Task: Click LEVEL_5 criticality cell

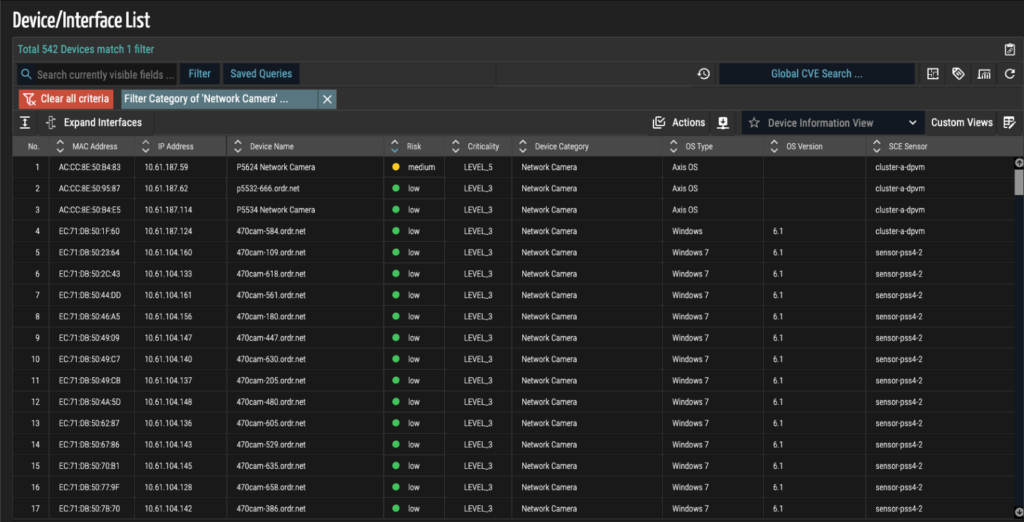Action: (x=478, y=167)
